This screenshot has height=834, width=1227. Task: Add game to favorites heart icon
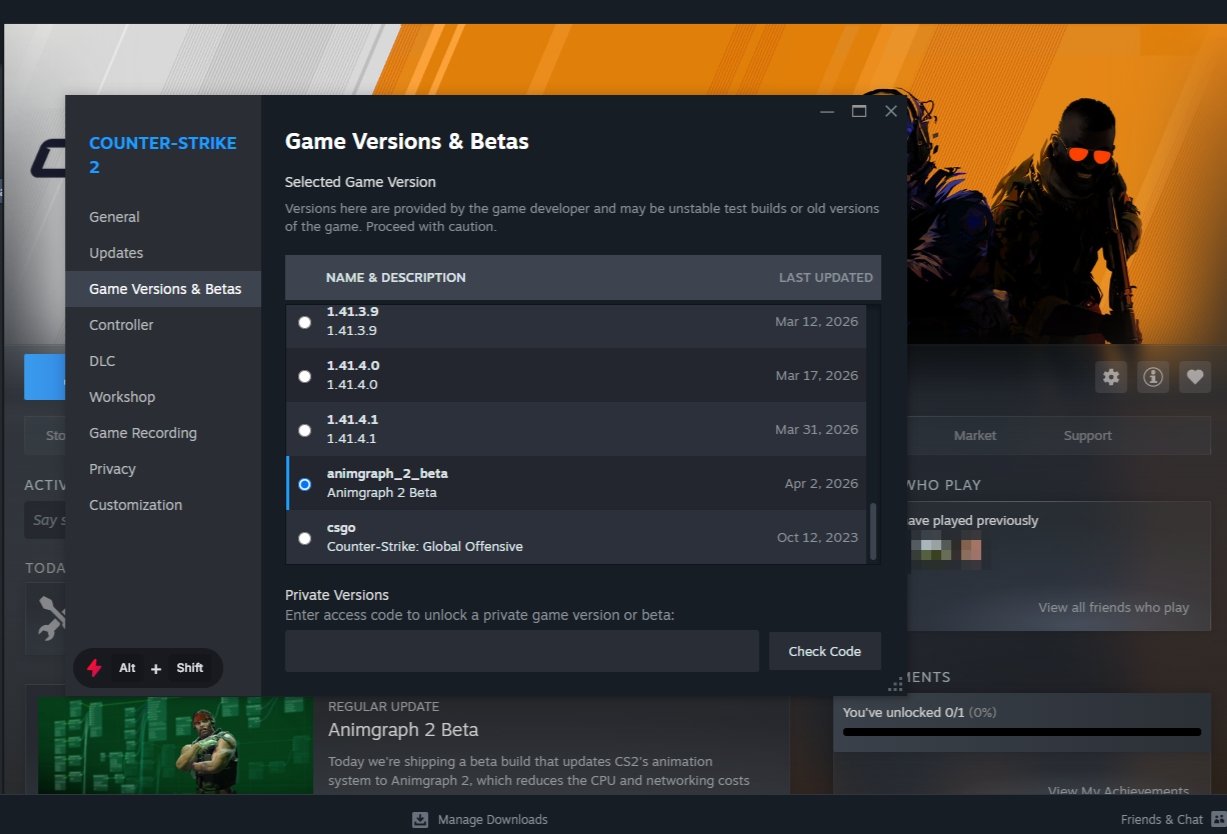1195,377
